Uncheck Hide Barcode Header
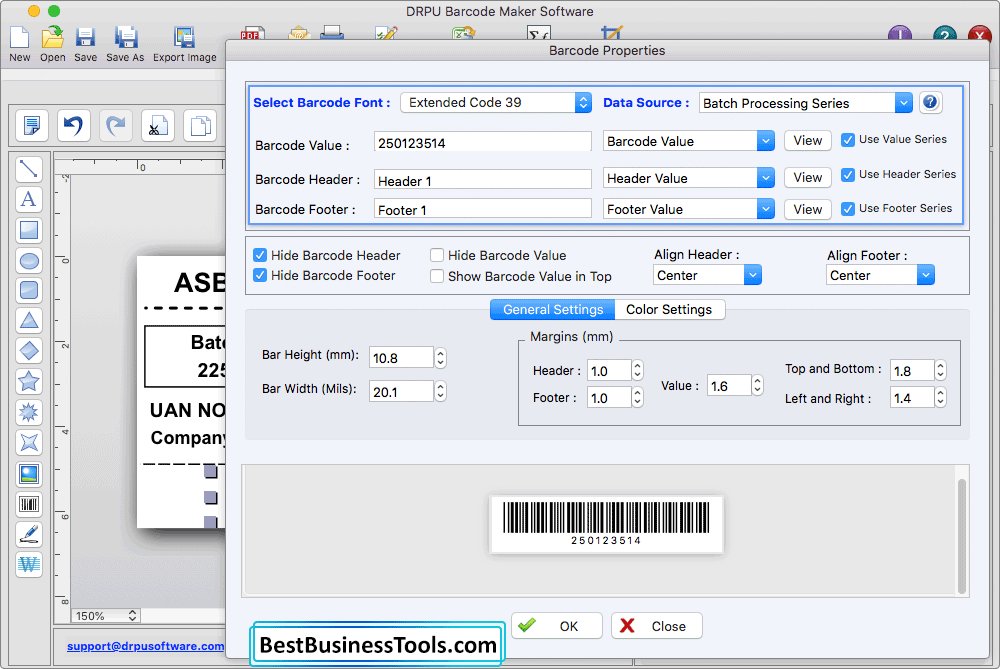1000x669 pixels. pyautogui.click(x=260, y=255)
